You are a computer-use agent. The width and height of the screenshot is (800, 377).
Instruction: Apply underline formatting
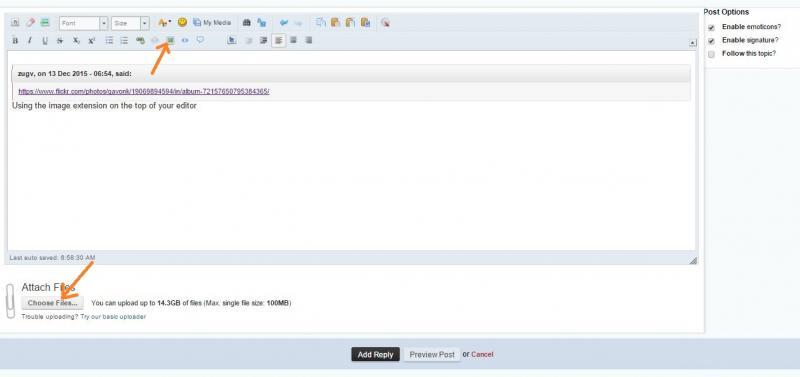tap(45, 41)
